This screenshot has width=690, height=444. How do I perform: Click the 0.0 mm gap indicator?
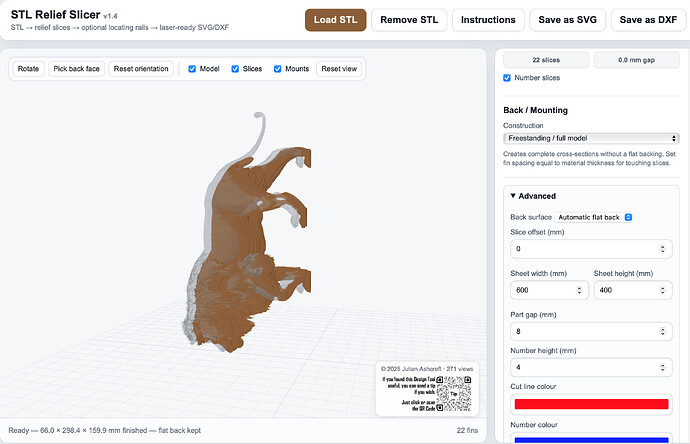[636, 60]
